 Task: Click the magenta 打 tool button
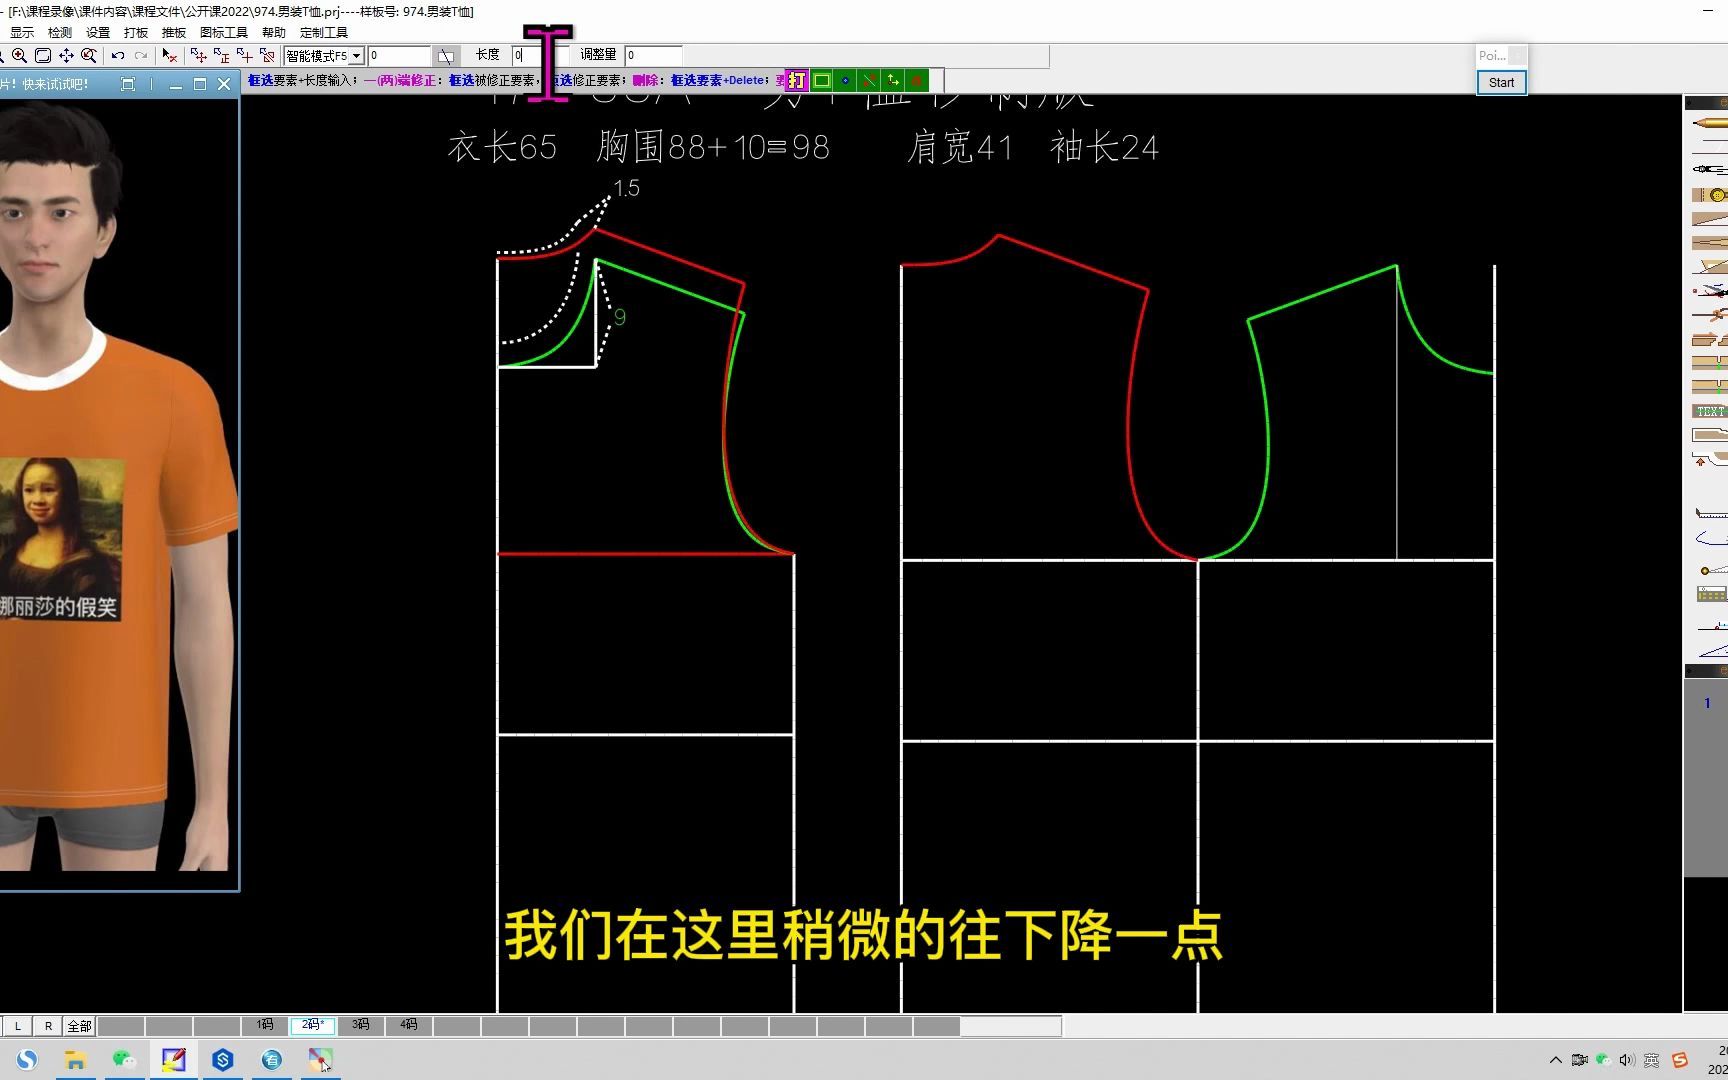797,80
